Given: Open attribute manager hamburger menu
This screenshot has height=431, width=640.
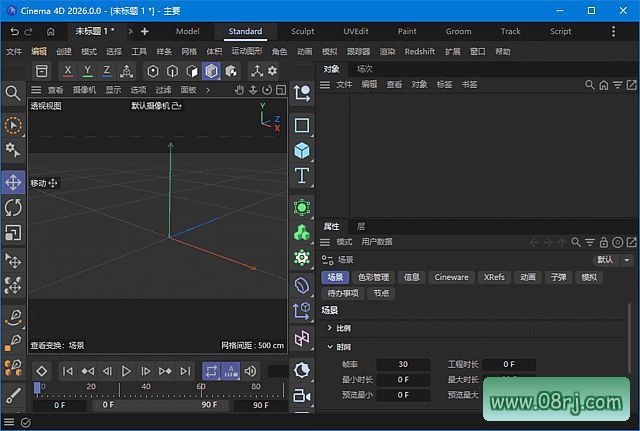Looking at the screenshot, I should pyautogui.click(x=325, y=242).
